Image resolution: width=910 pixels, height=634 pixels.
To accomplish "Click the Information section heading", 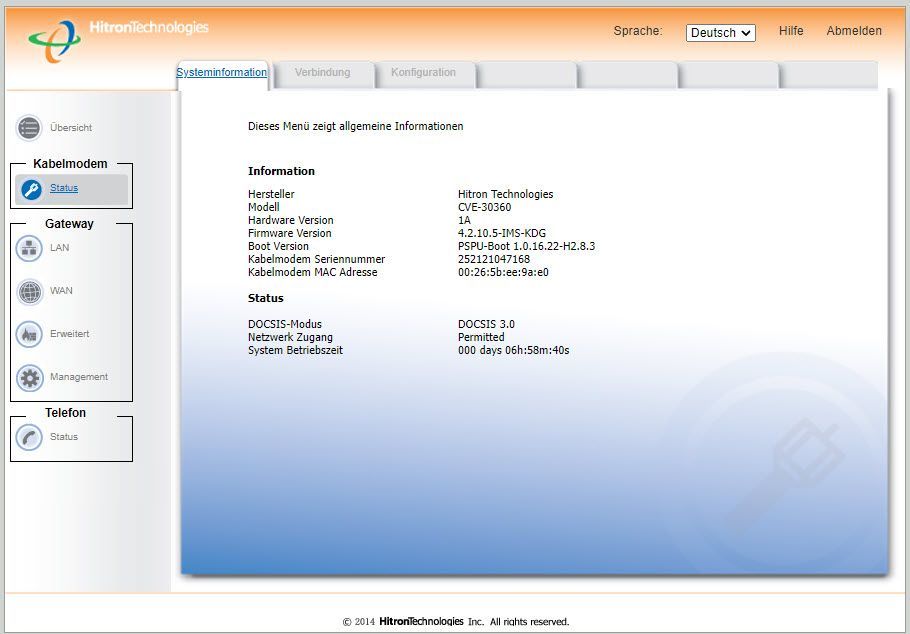I will click(281, 171).
